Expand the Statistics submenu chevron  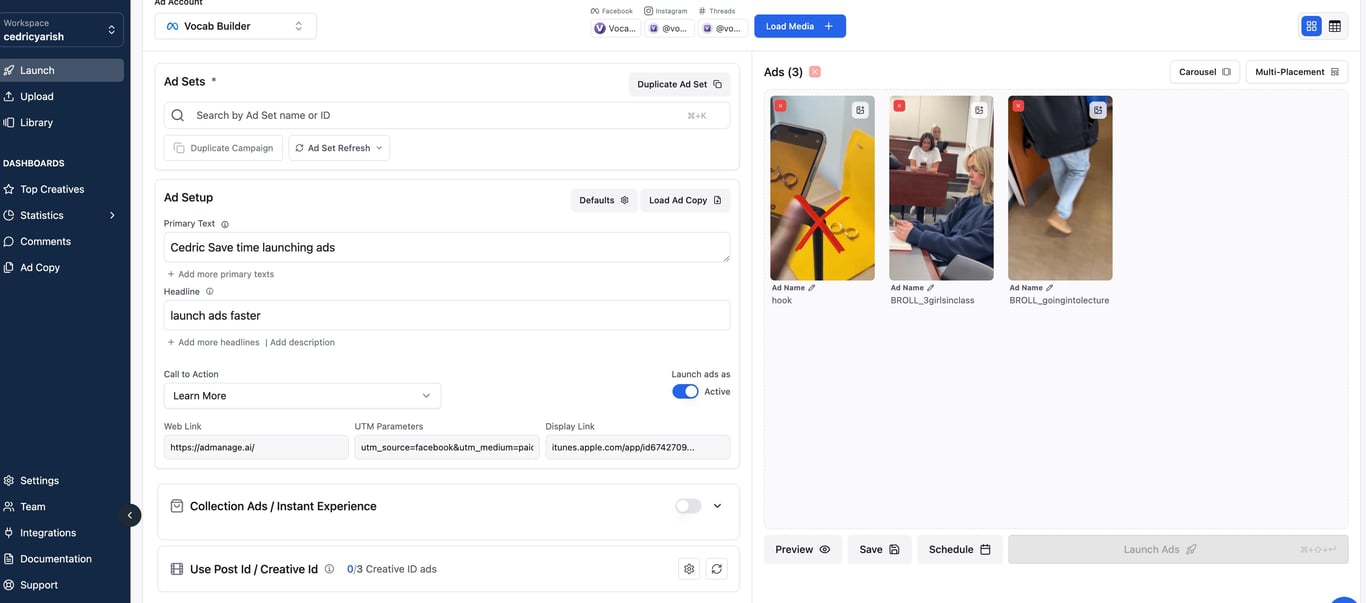pos(112,215)
